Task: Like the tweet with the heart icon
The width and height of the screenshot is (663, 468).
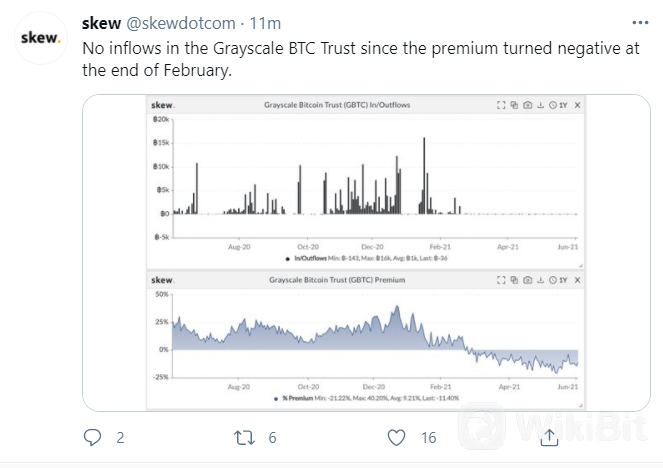Action: (396, 438)
